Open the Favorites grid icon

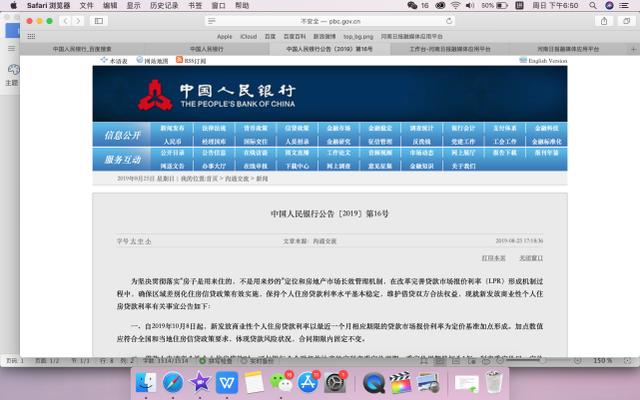pyautogui.click(x=31, y=36)
